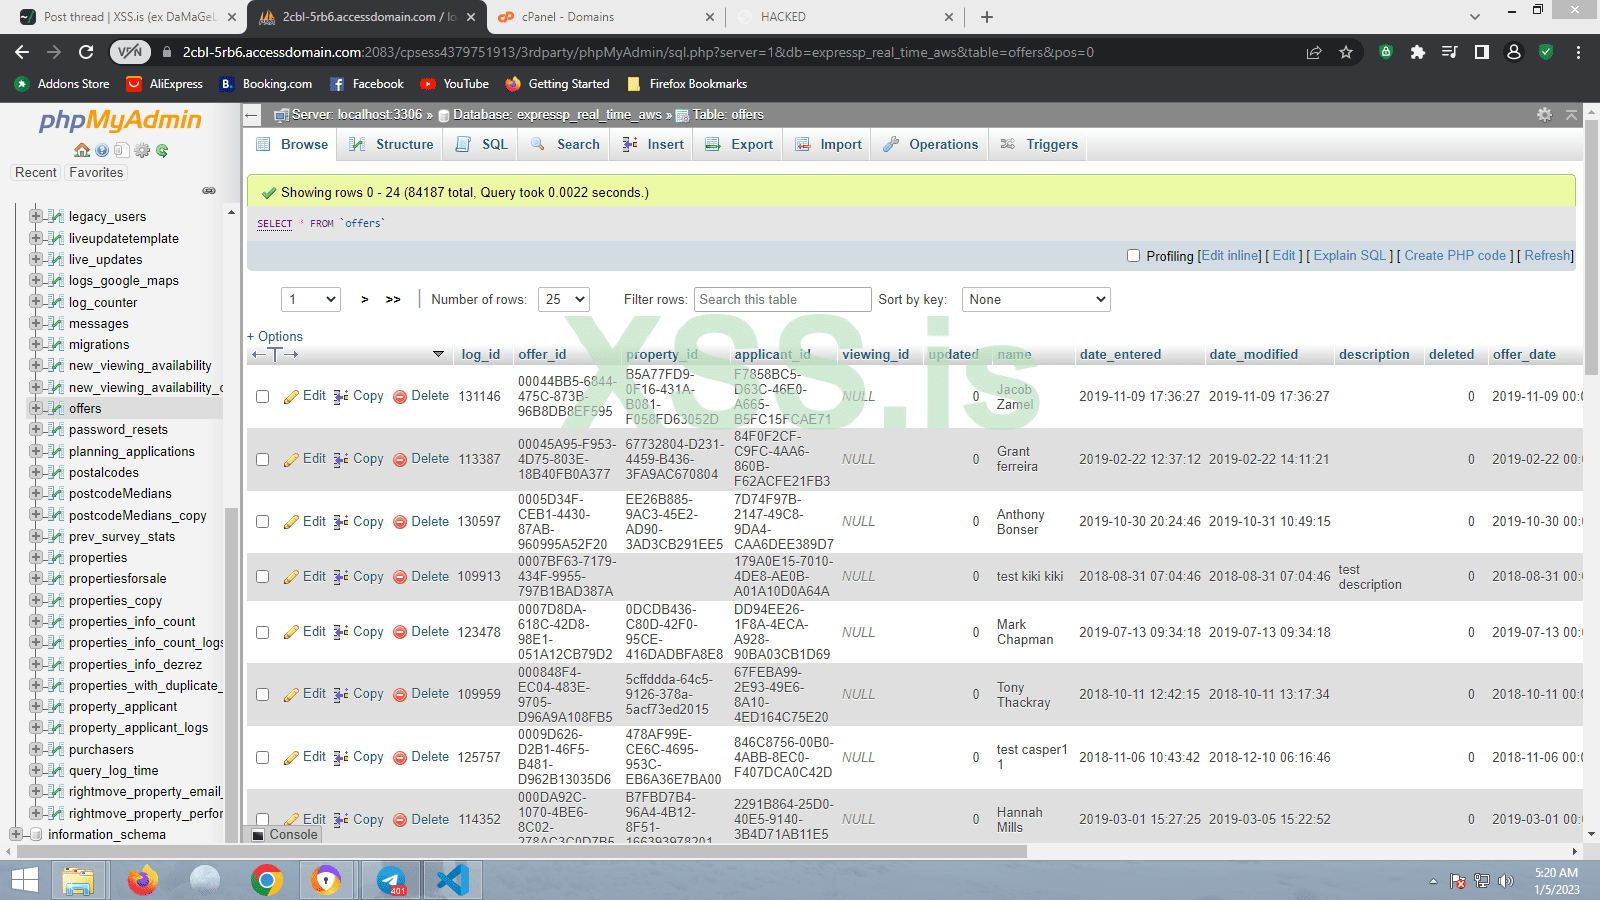
Task: Open the Operations tab
Action: tap(931, 145)
